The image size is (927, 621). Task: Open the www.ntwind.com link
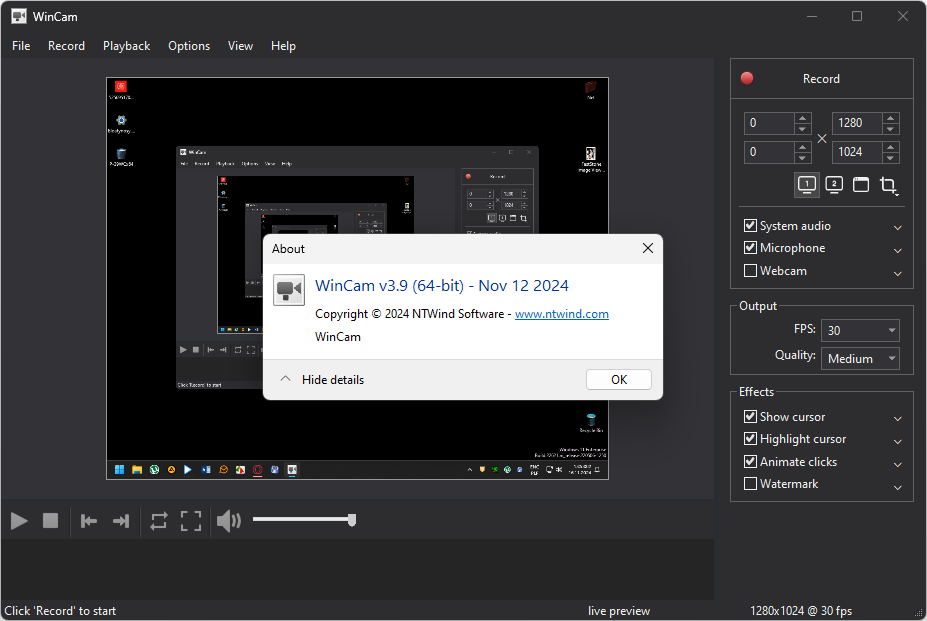coord(562,314)
